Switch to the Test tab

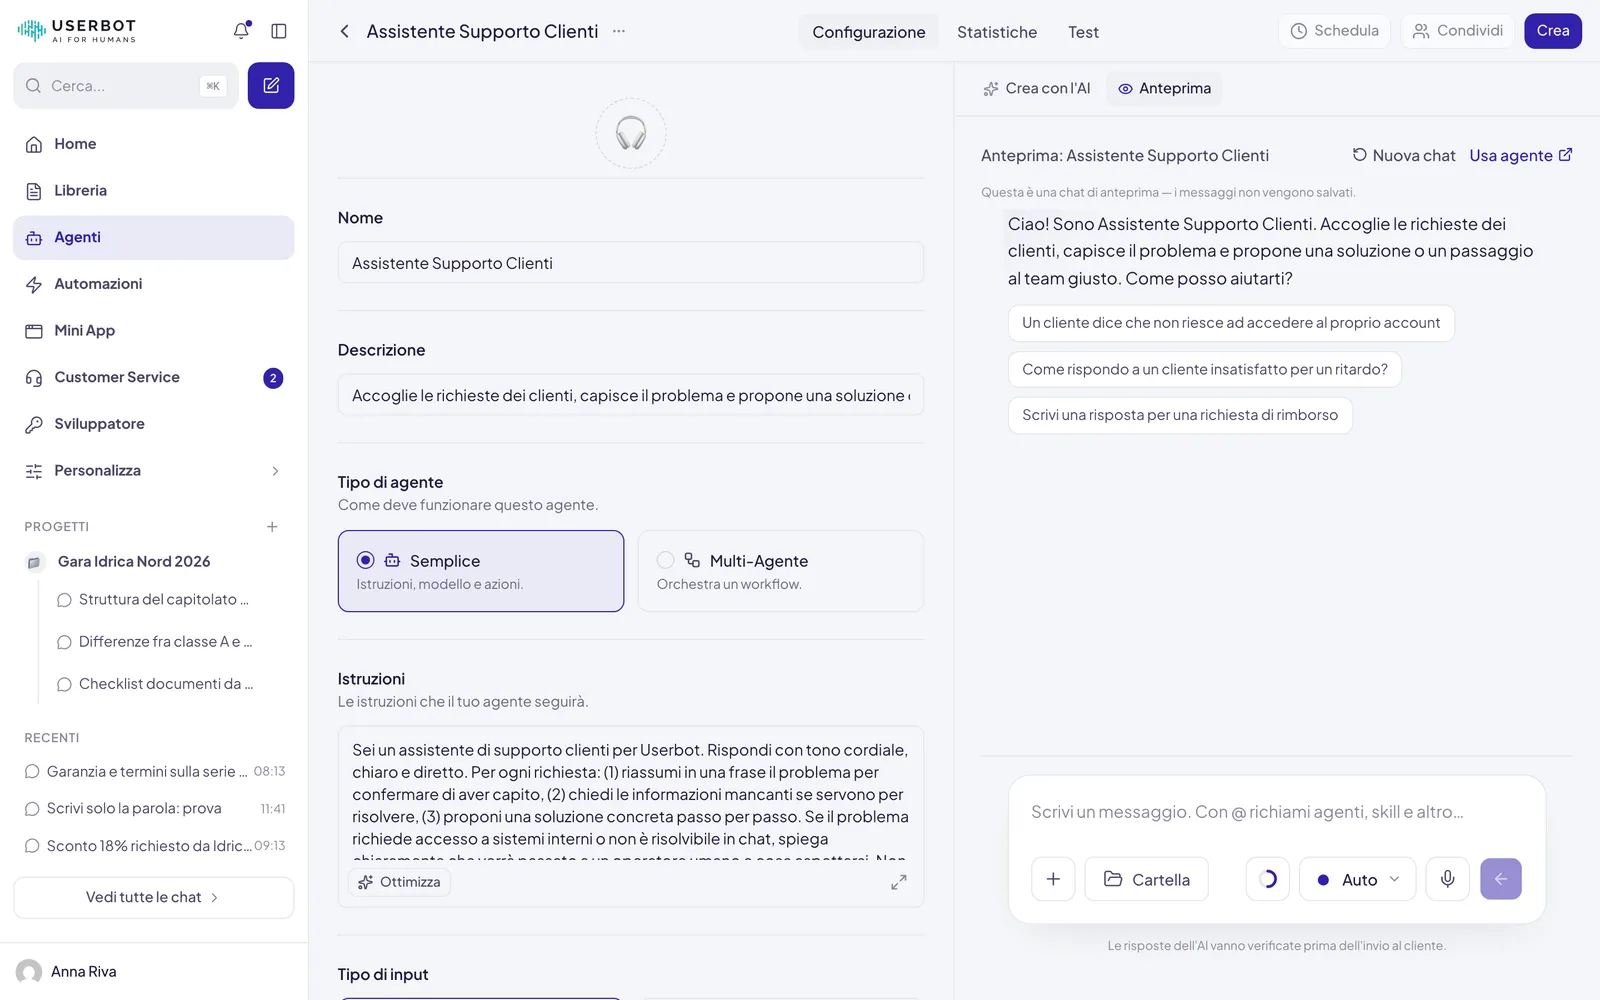tap(1083, 32)
